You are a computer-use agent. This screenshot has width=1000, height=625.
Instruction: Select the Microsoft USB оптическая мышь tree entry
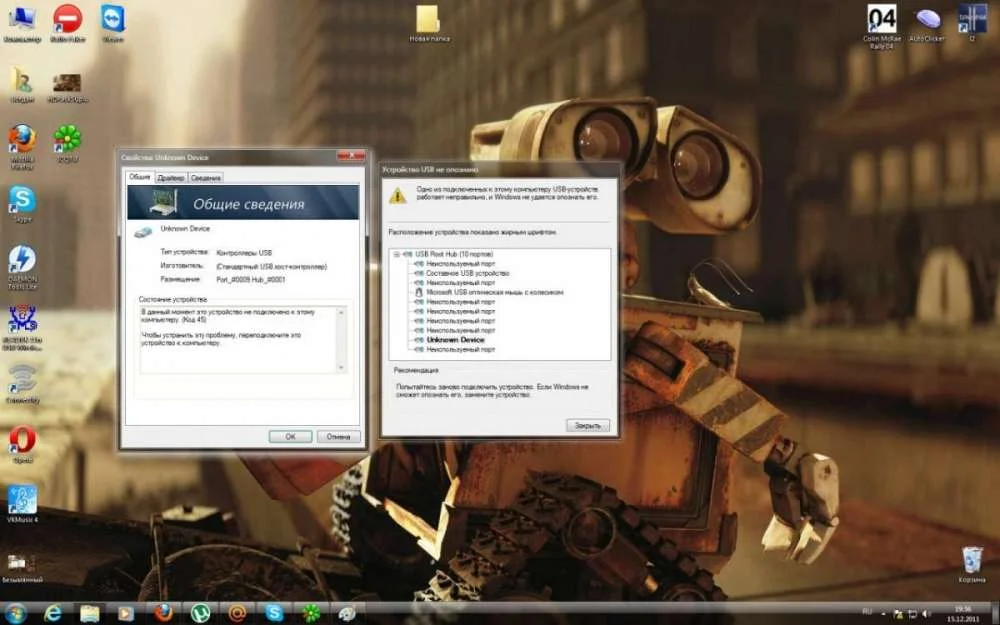[494, 292]
